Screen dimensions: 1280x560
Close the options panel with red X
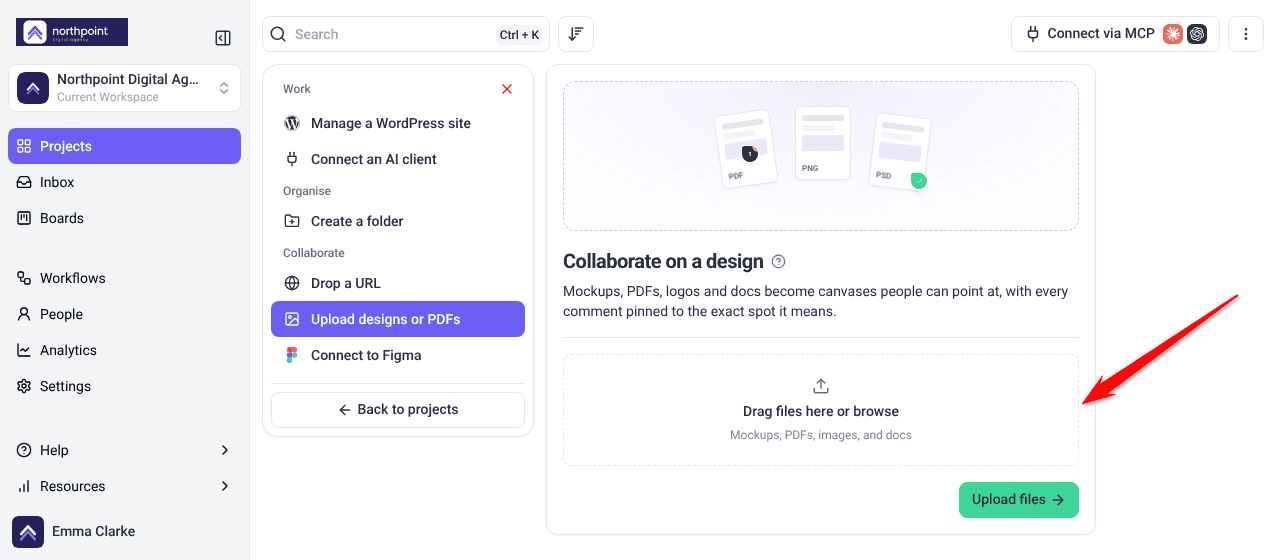507,89
